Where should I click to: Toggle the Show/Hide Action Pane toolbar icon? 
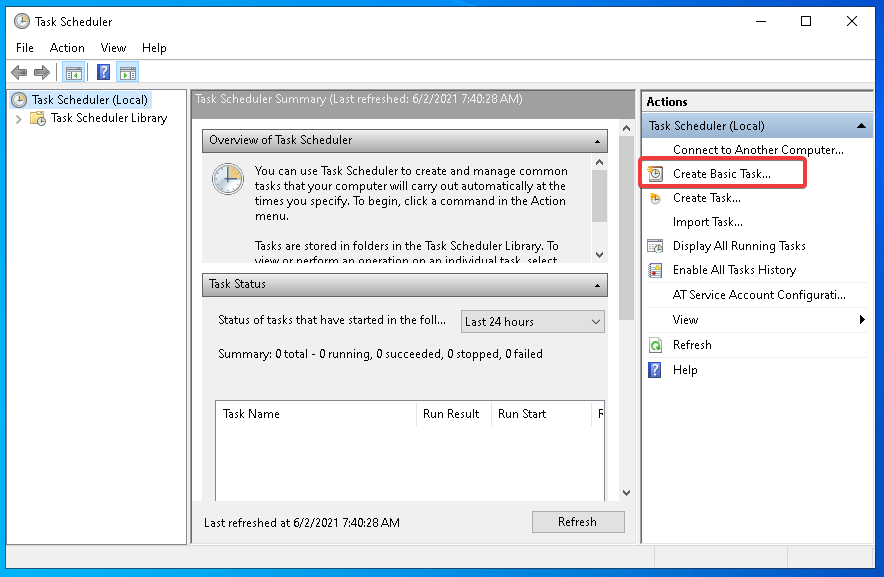point(128,72)
